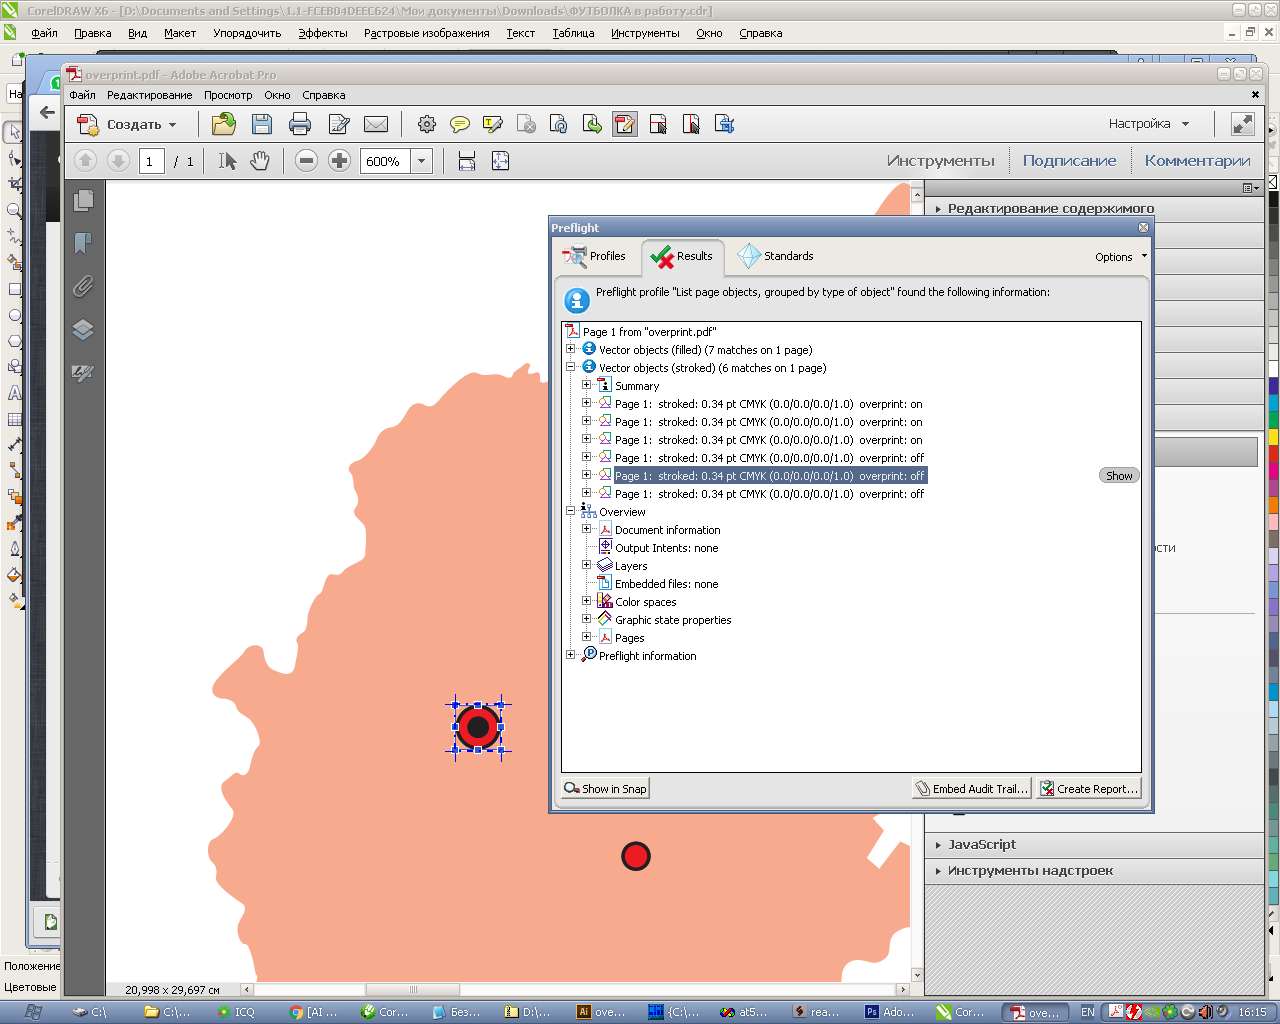This screenshot has height=1024, width=1280.
Task: Open Preflight Options dropdown menu
Action: point(1120,257)
